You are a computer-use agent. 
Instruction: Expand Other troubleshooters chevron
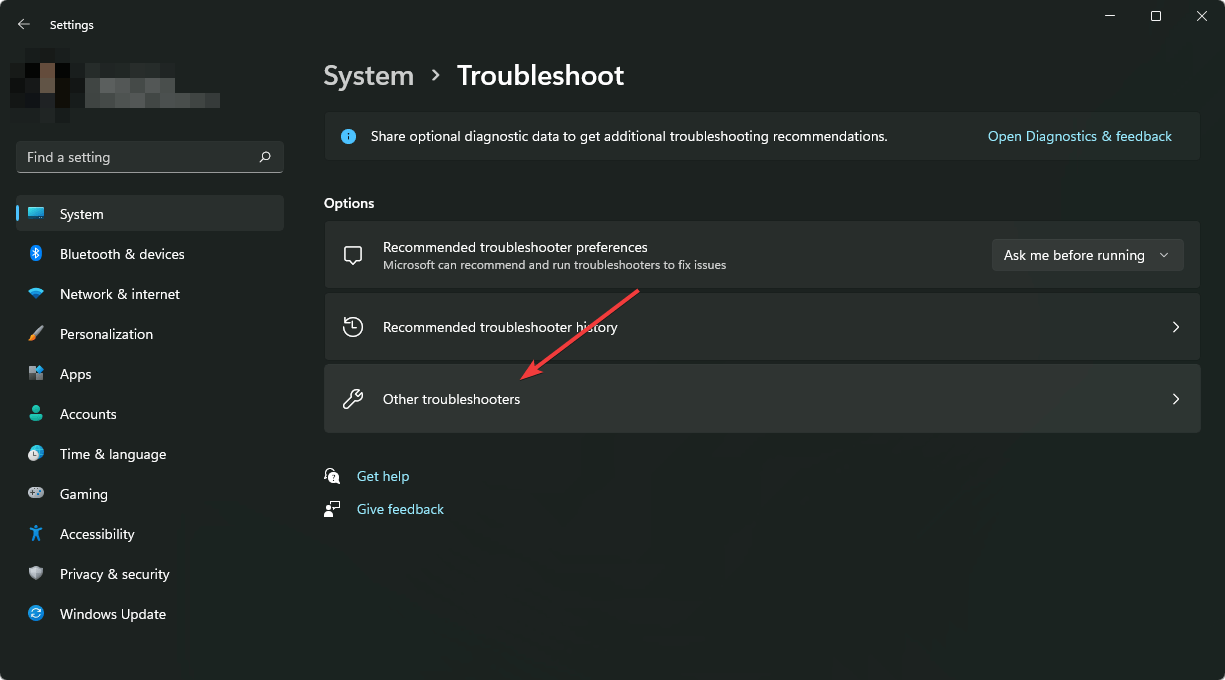[1176, 399]
